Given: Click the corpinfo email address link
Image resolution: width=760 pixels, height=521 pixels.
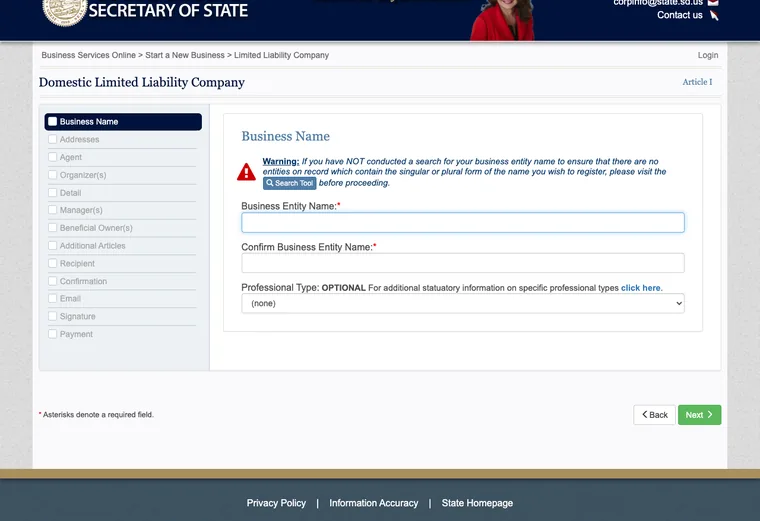Looking at the screenshot, I should click(x=658, y=2).
